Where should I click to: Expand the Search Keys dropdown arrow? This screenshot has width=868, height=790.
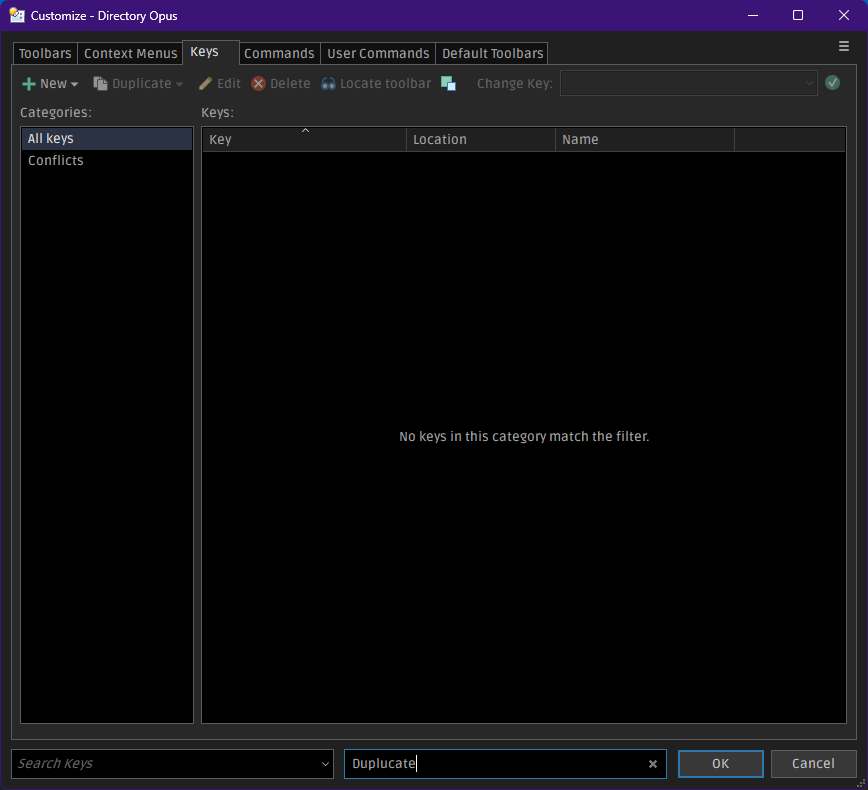click(326, 764)
